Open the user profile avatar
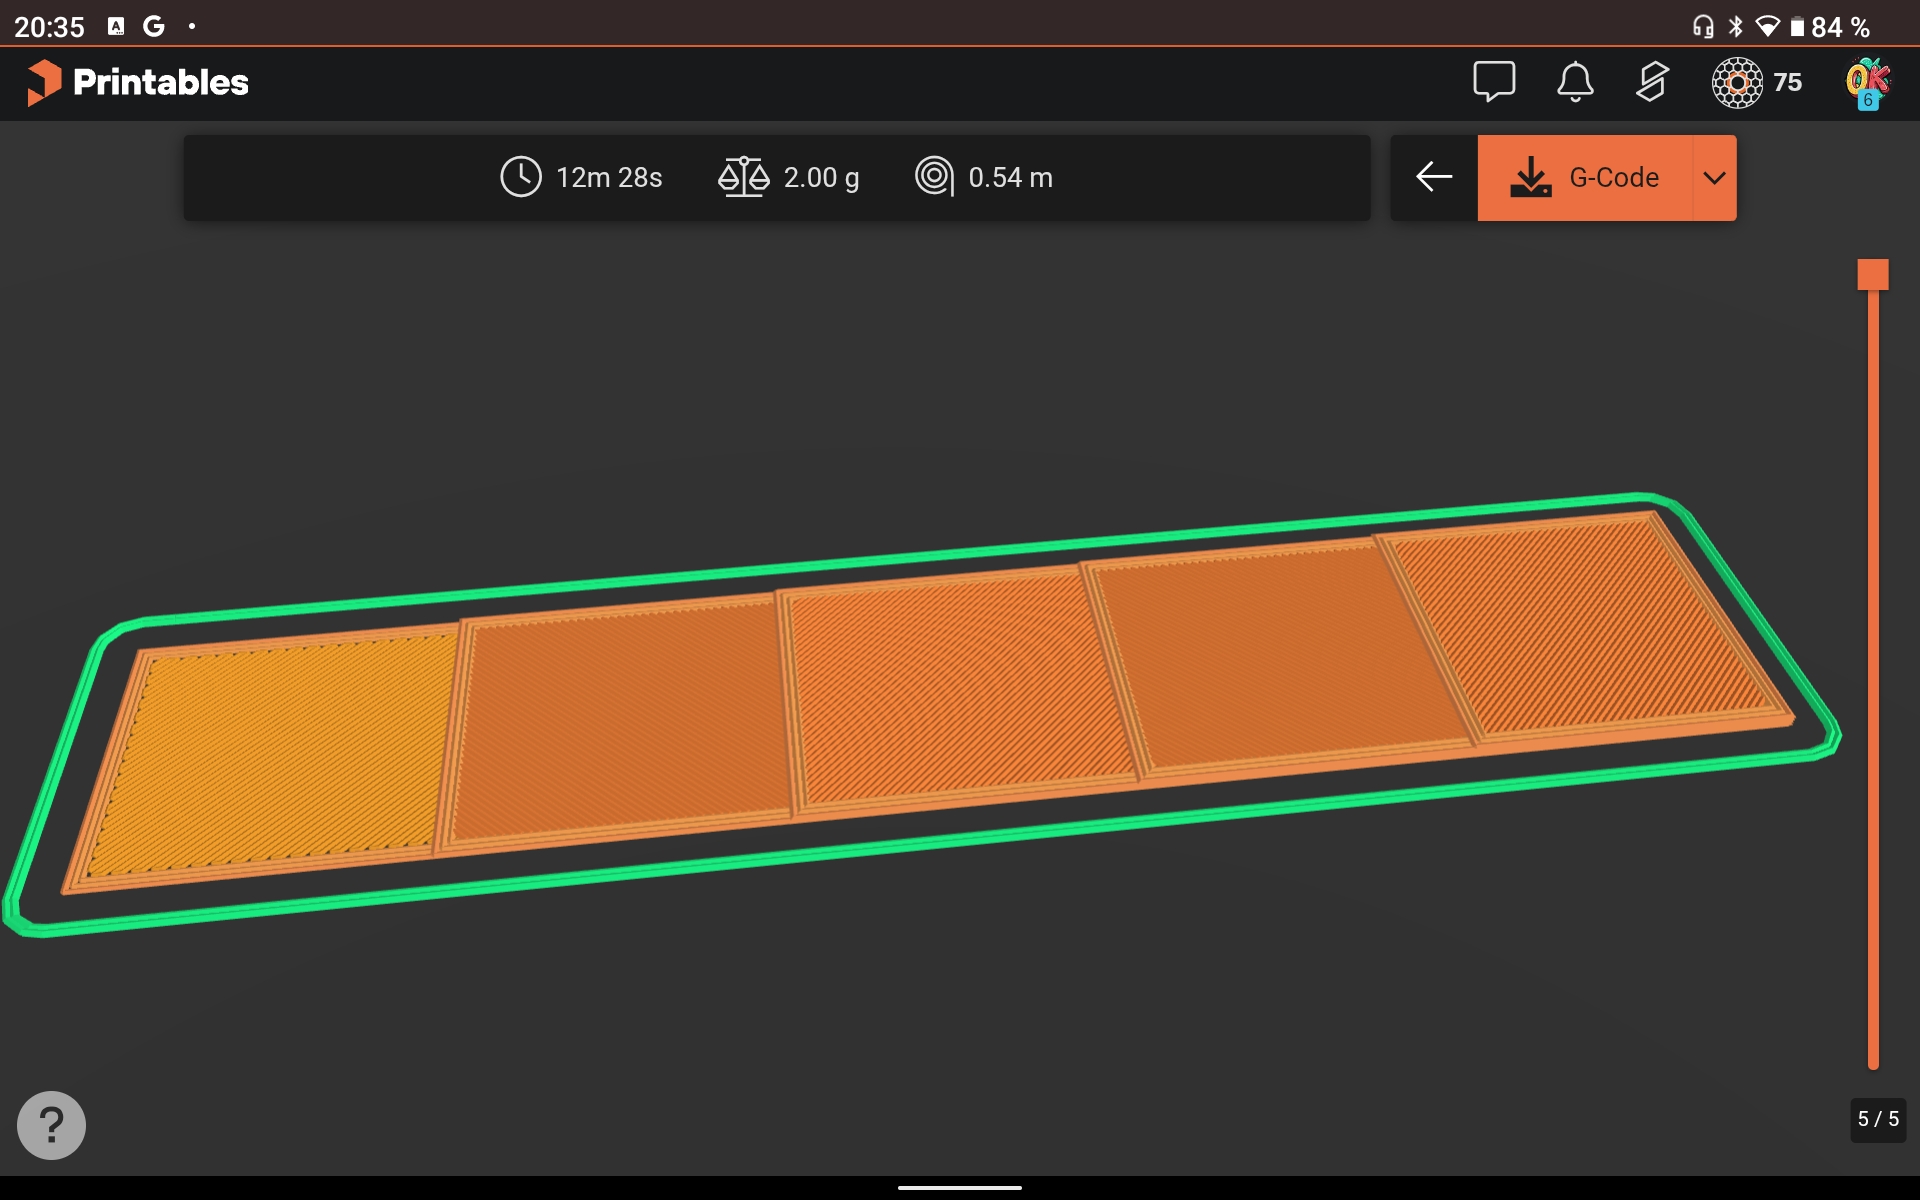The height and width of the screenshot is (1200, 1920). point(1867,82)
